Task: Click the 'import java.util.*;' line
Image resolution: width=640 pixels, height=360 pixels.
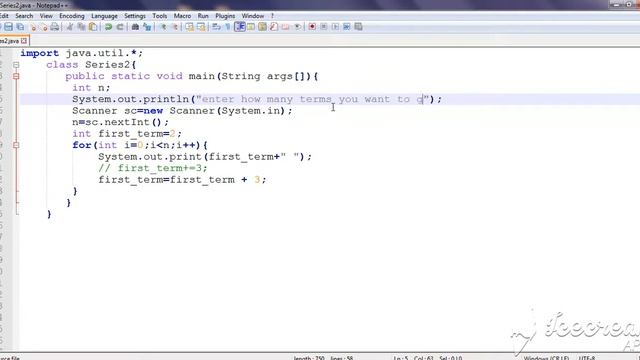Action: [82, 53]
